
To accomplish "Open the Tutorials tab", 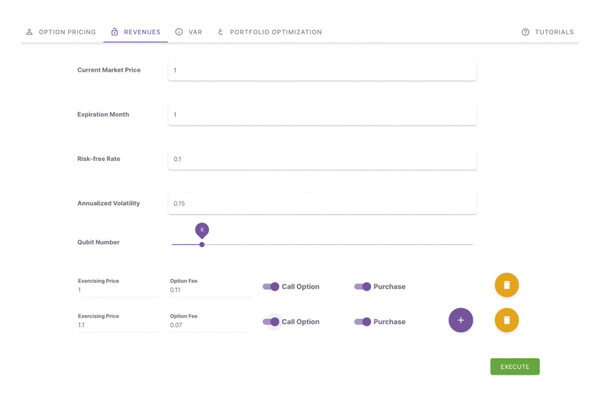I will click(x=548, y=32).
